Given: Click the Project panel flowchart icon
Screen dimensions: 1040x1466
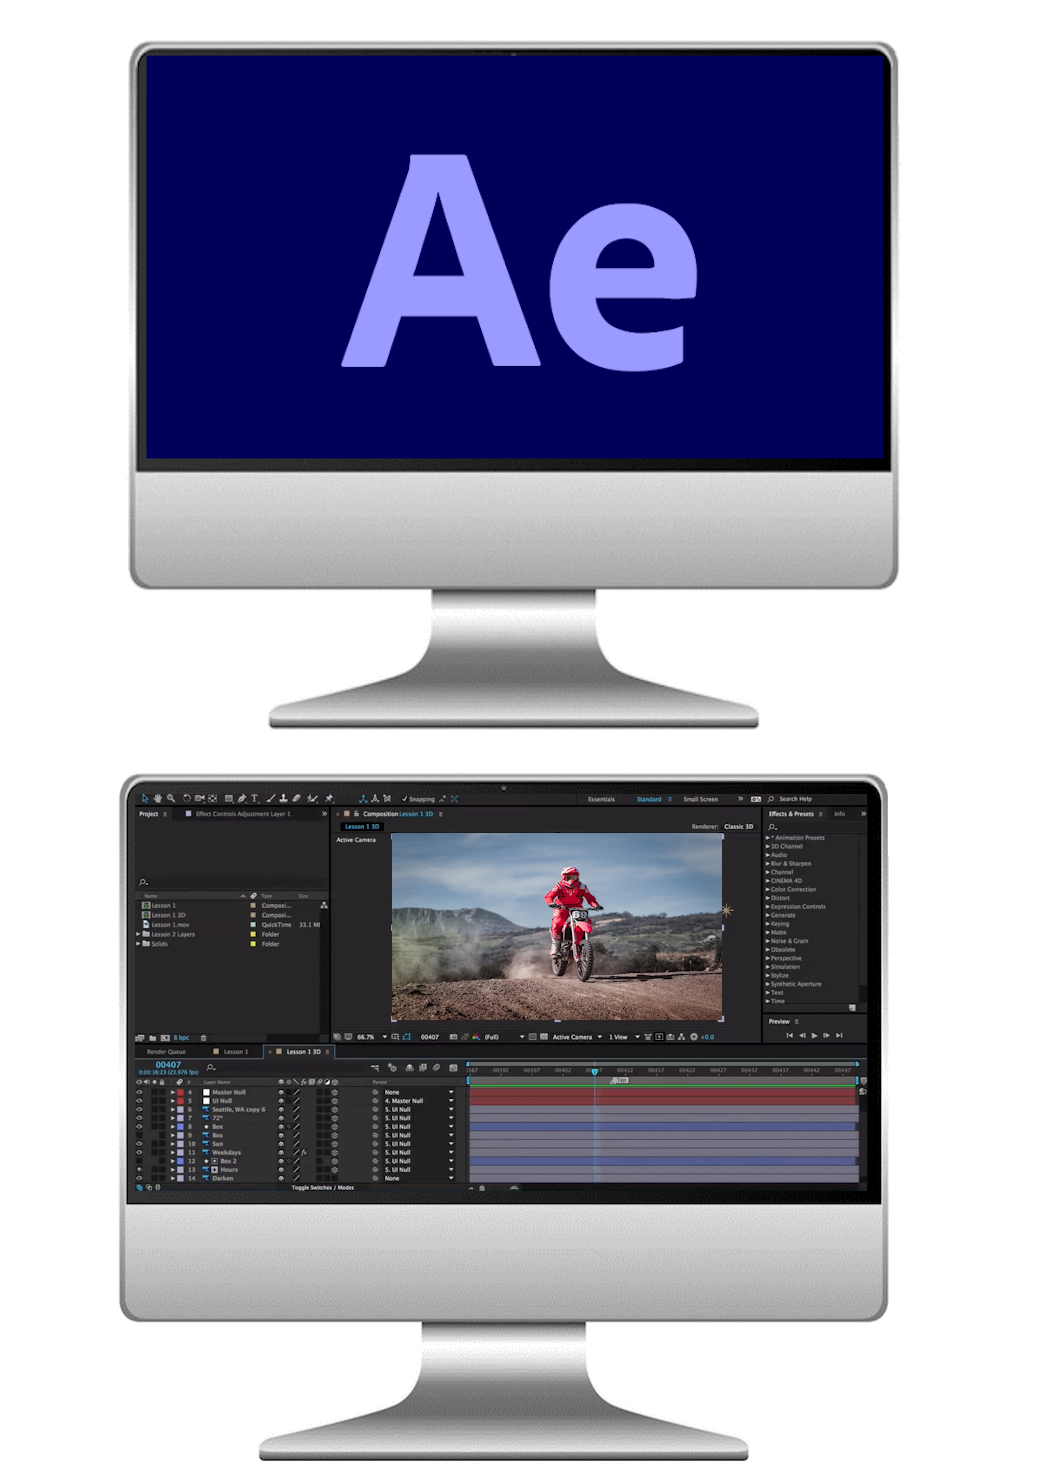Looking at the screenshot, I should [324, 905].
